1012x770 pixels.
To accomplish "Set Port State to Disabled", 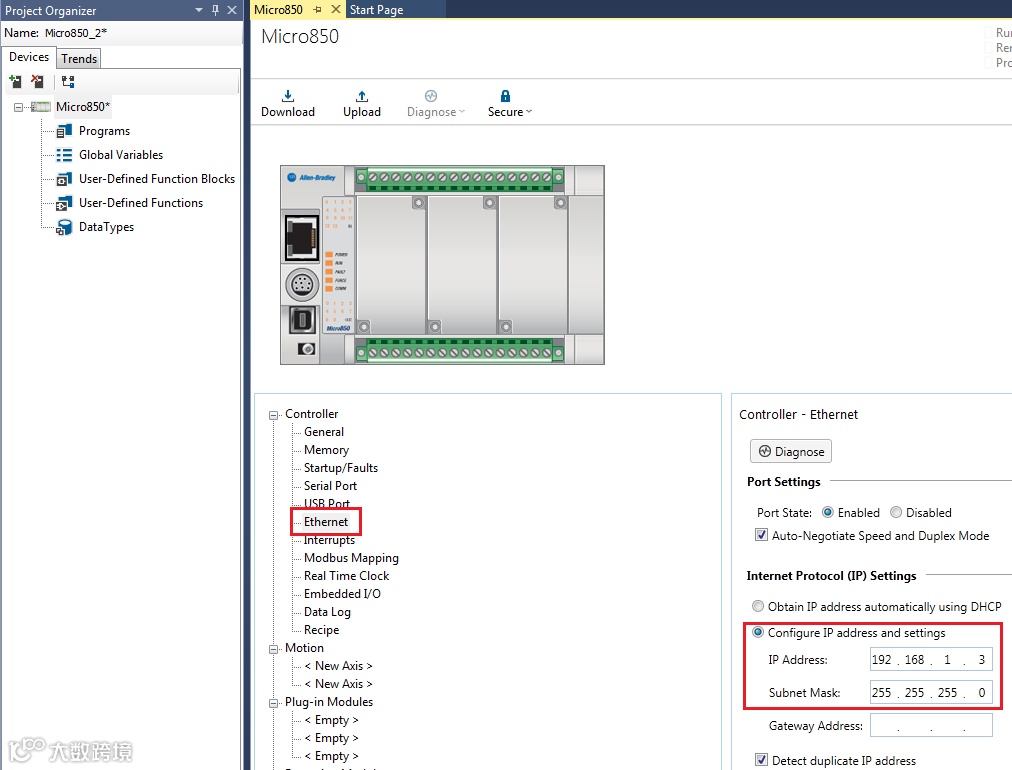I will [896, 512].
